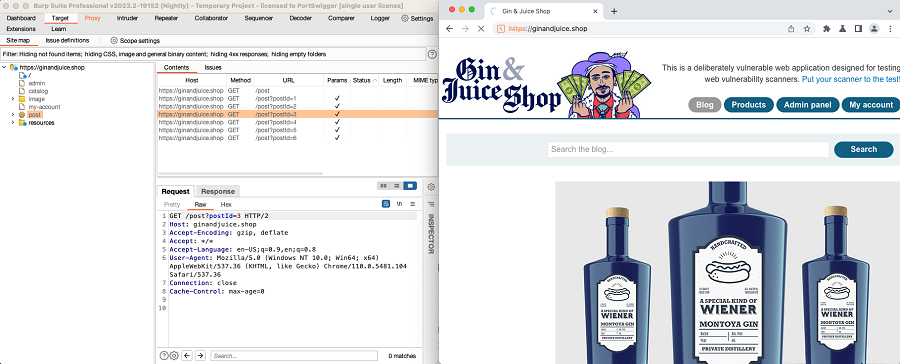The height and width of the screenshot is (364, 900).
Task: Open Chrome extensions puzzle icon
Action: 827,29
